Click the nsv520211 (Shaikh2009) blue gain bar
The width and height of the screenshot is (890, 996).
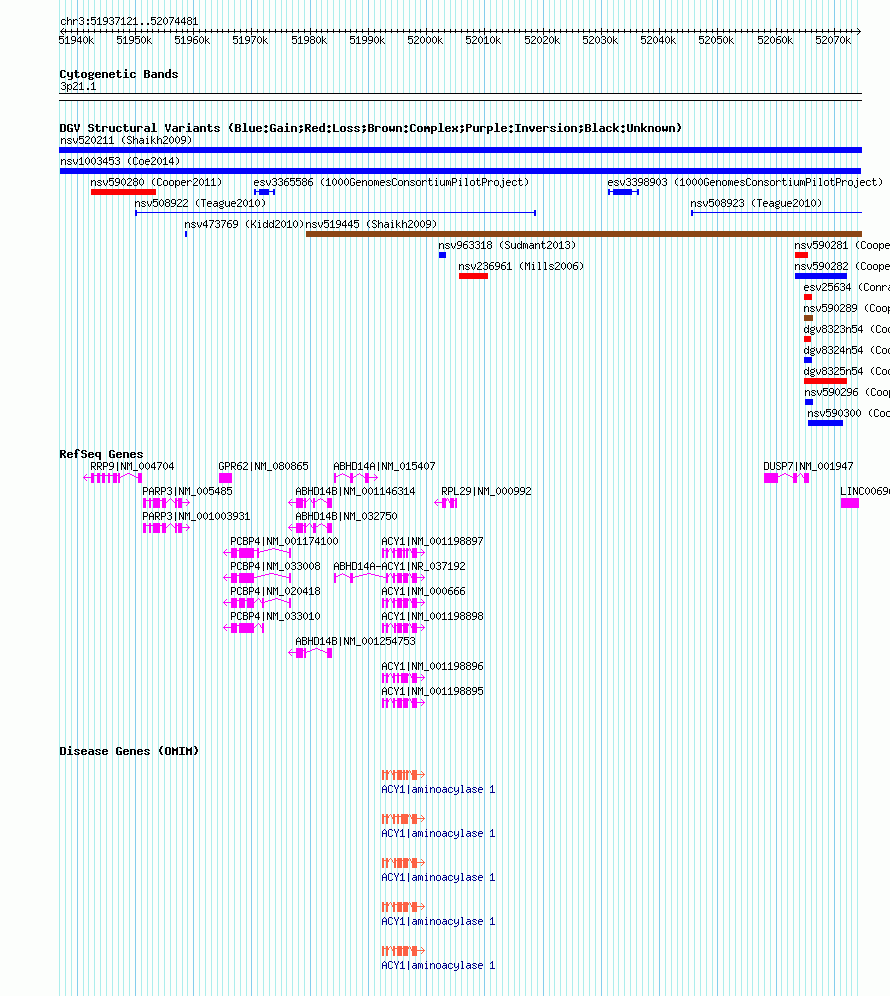[x=460, y=150]
